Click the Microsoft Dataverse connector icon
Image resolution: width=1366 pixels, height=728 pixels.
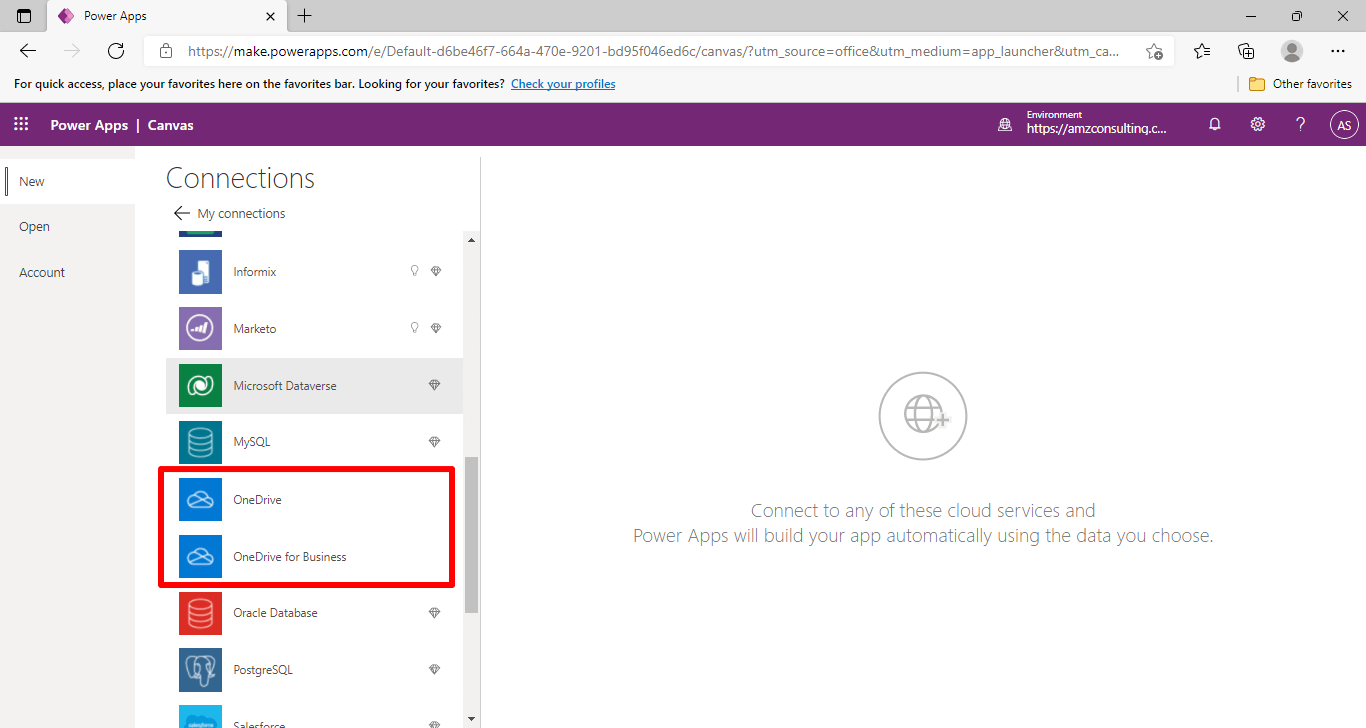[x=200, y=385]
